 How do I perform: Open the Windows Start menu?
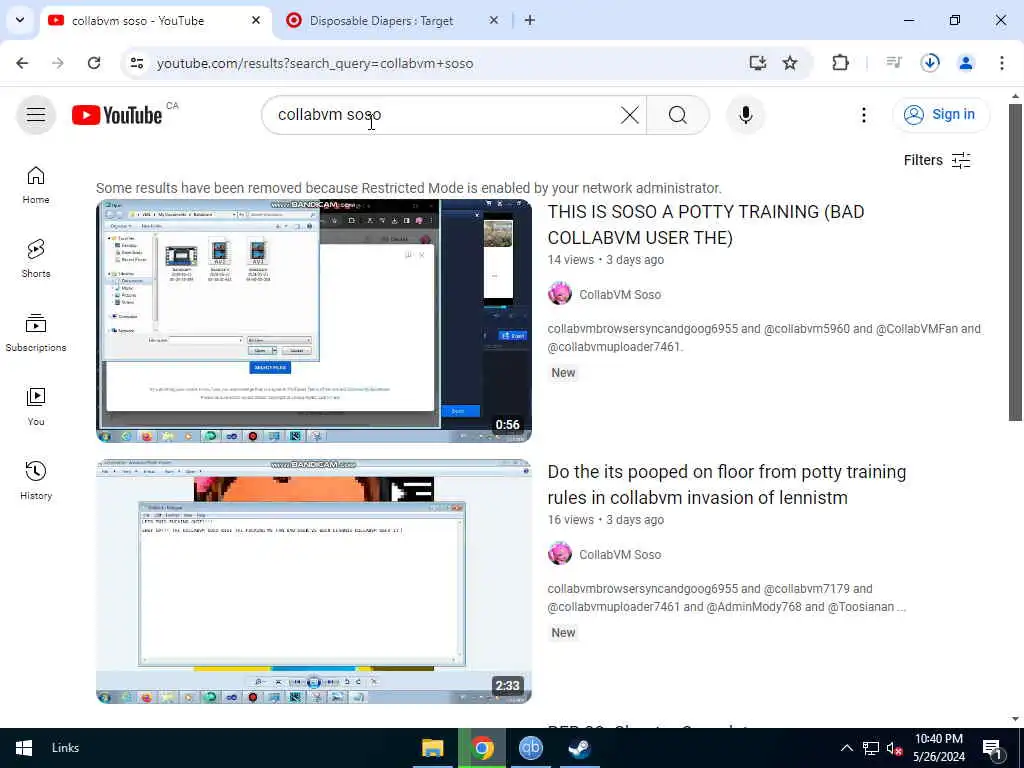[x=24, y=748]
